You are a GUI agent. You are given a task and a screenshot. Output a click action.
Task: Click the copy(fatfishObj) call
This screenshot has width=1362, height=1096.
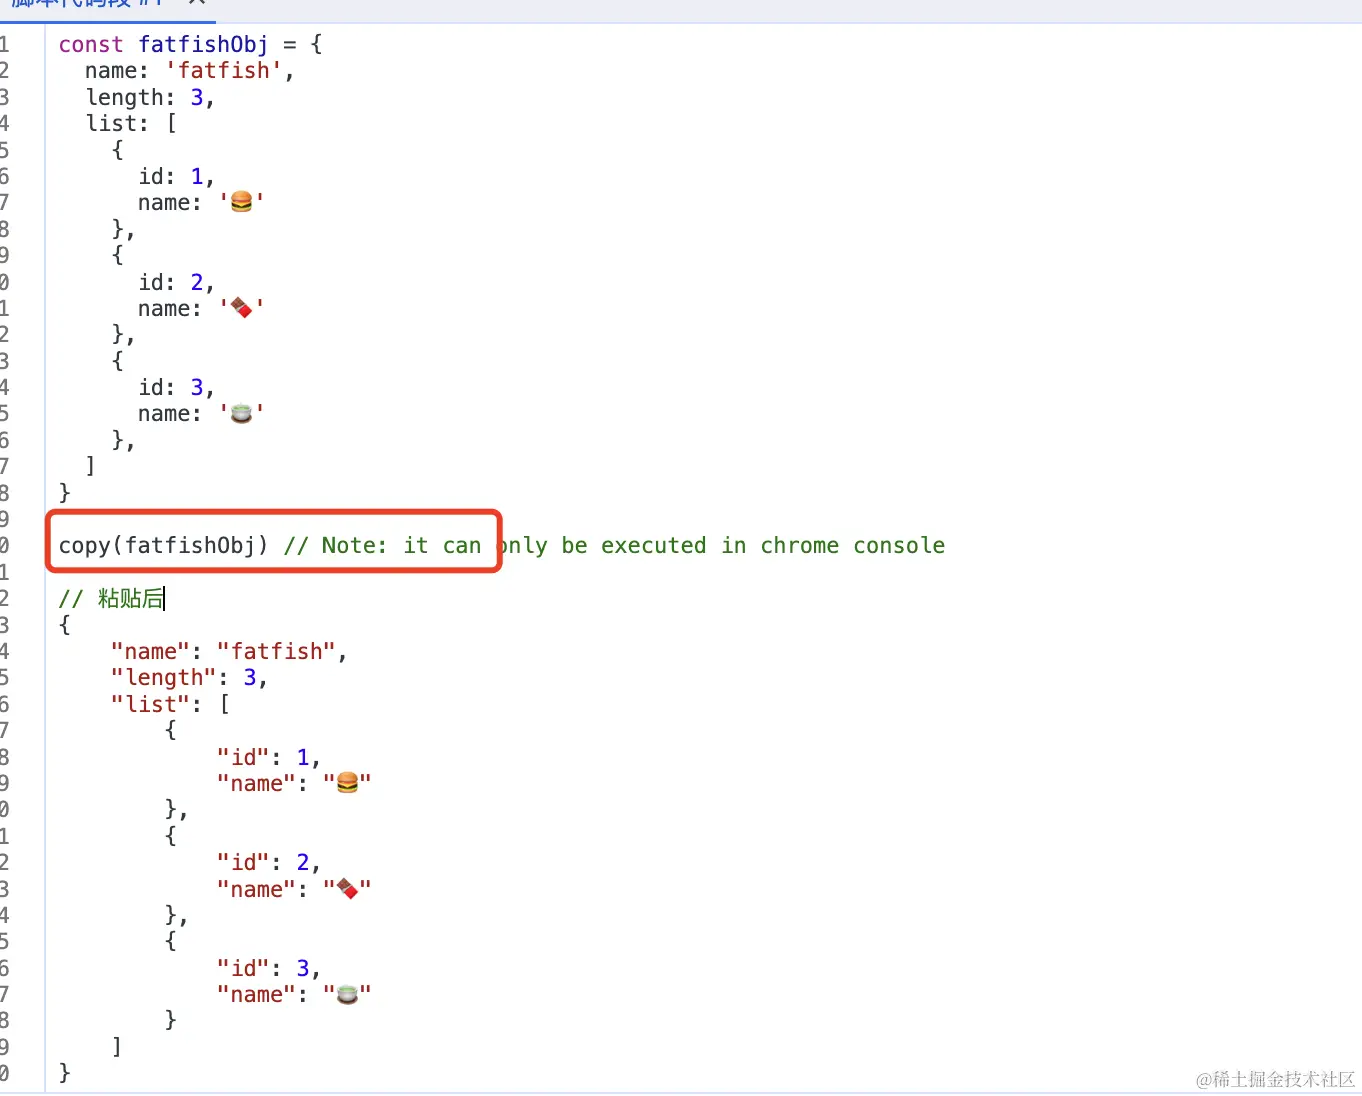(163, 545)
